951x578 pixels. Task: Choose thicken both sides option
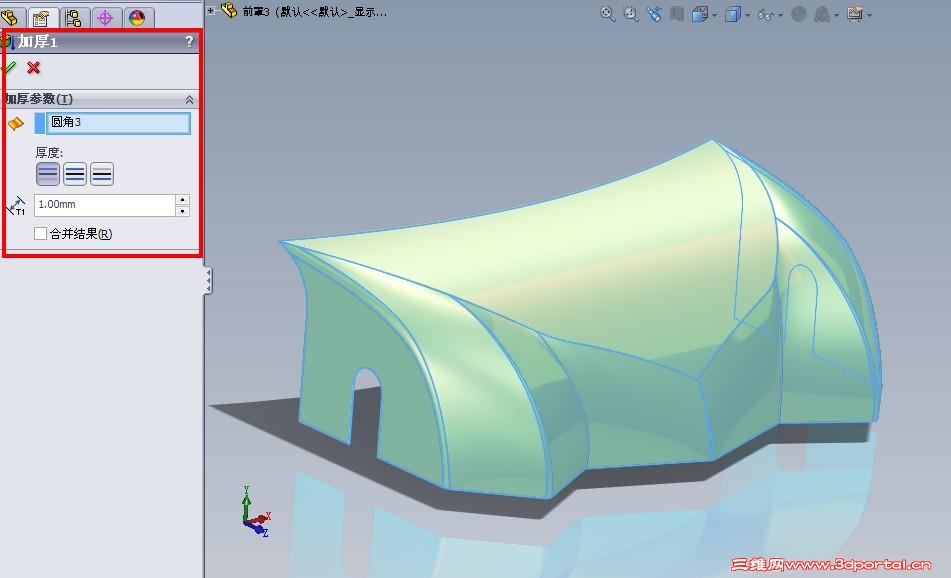75,174
